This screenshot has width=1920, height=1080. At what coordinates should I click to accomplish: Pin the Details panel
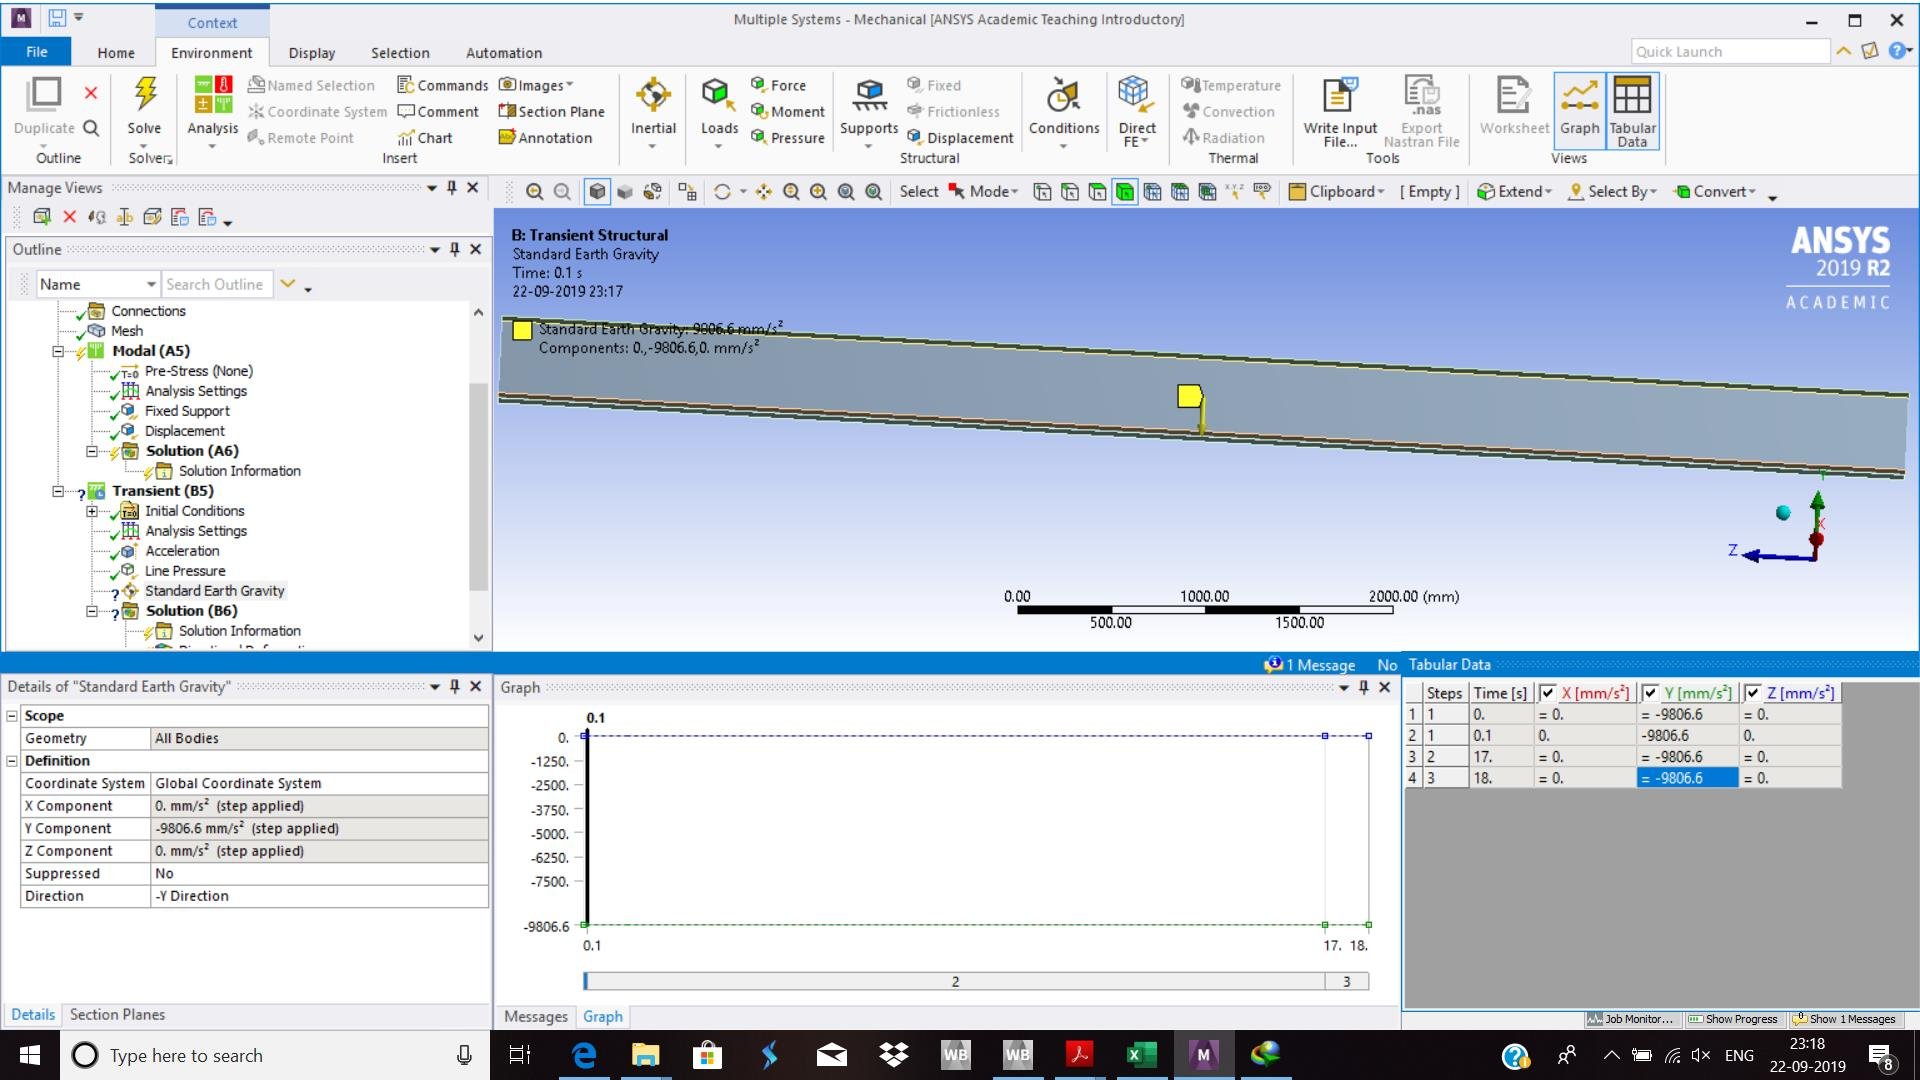[x=455, y=686]
